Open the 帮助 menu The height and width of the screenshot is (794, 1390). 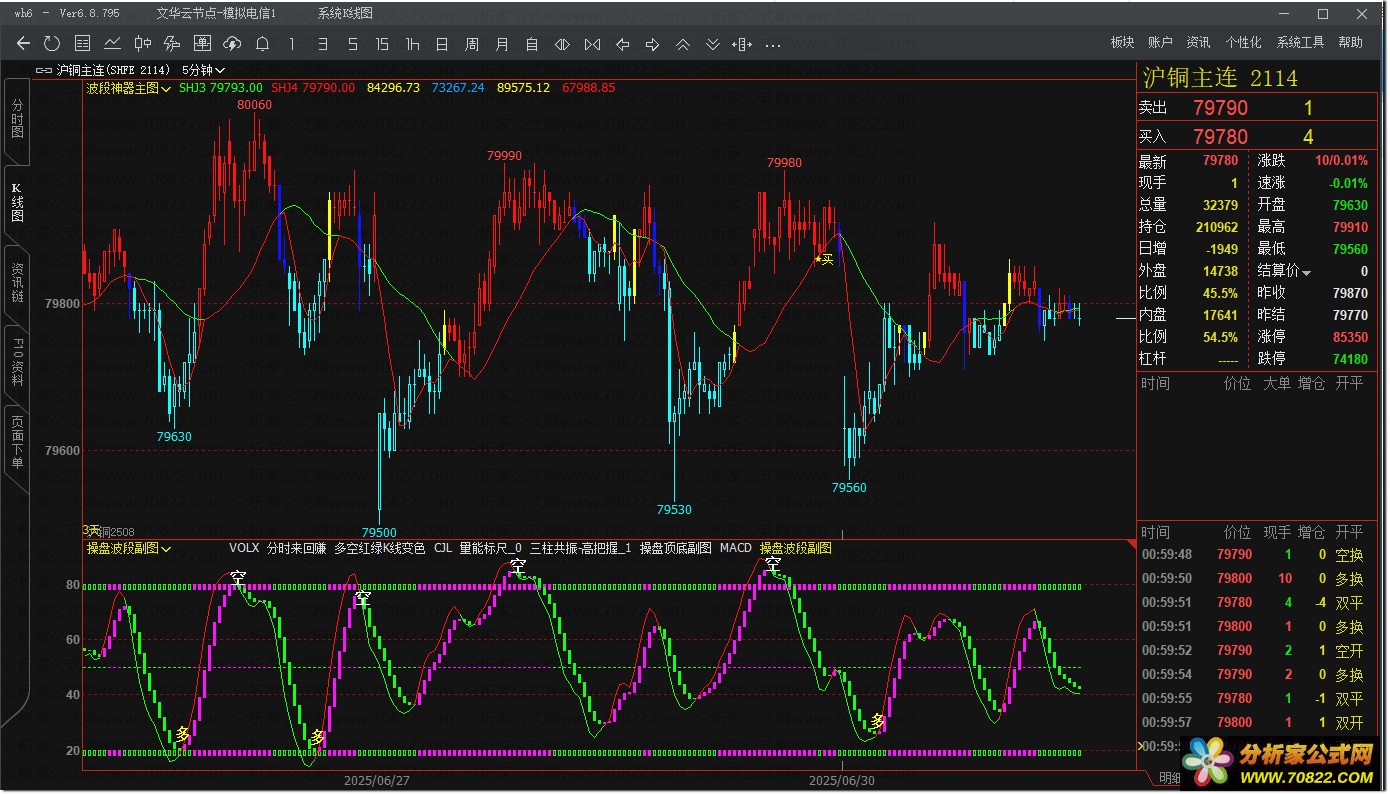pyautogui.click(x=1350, y=42)
